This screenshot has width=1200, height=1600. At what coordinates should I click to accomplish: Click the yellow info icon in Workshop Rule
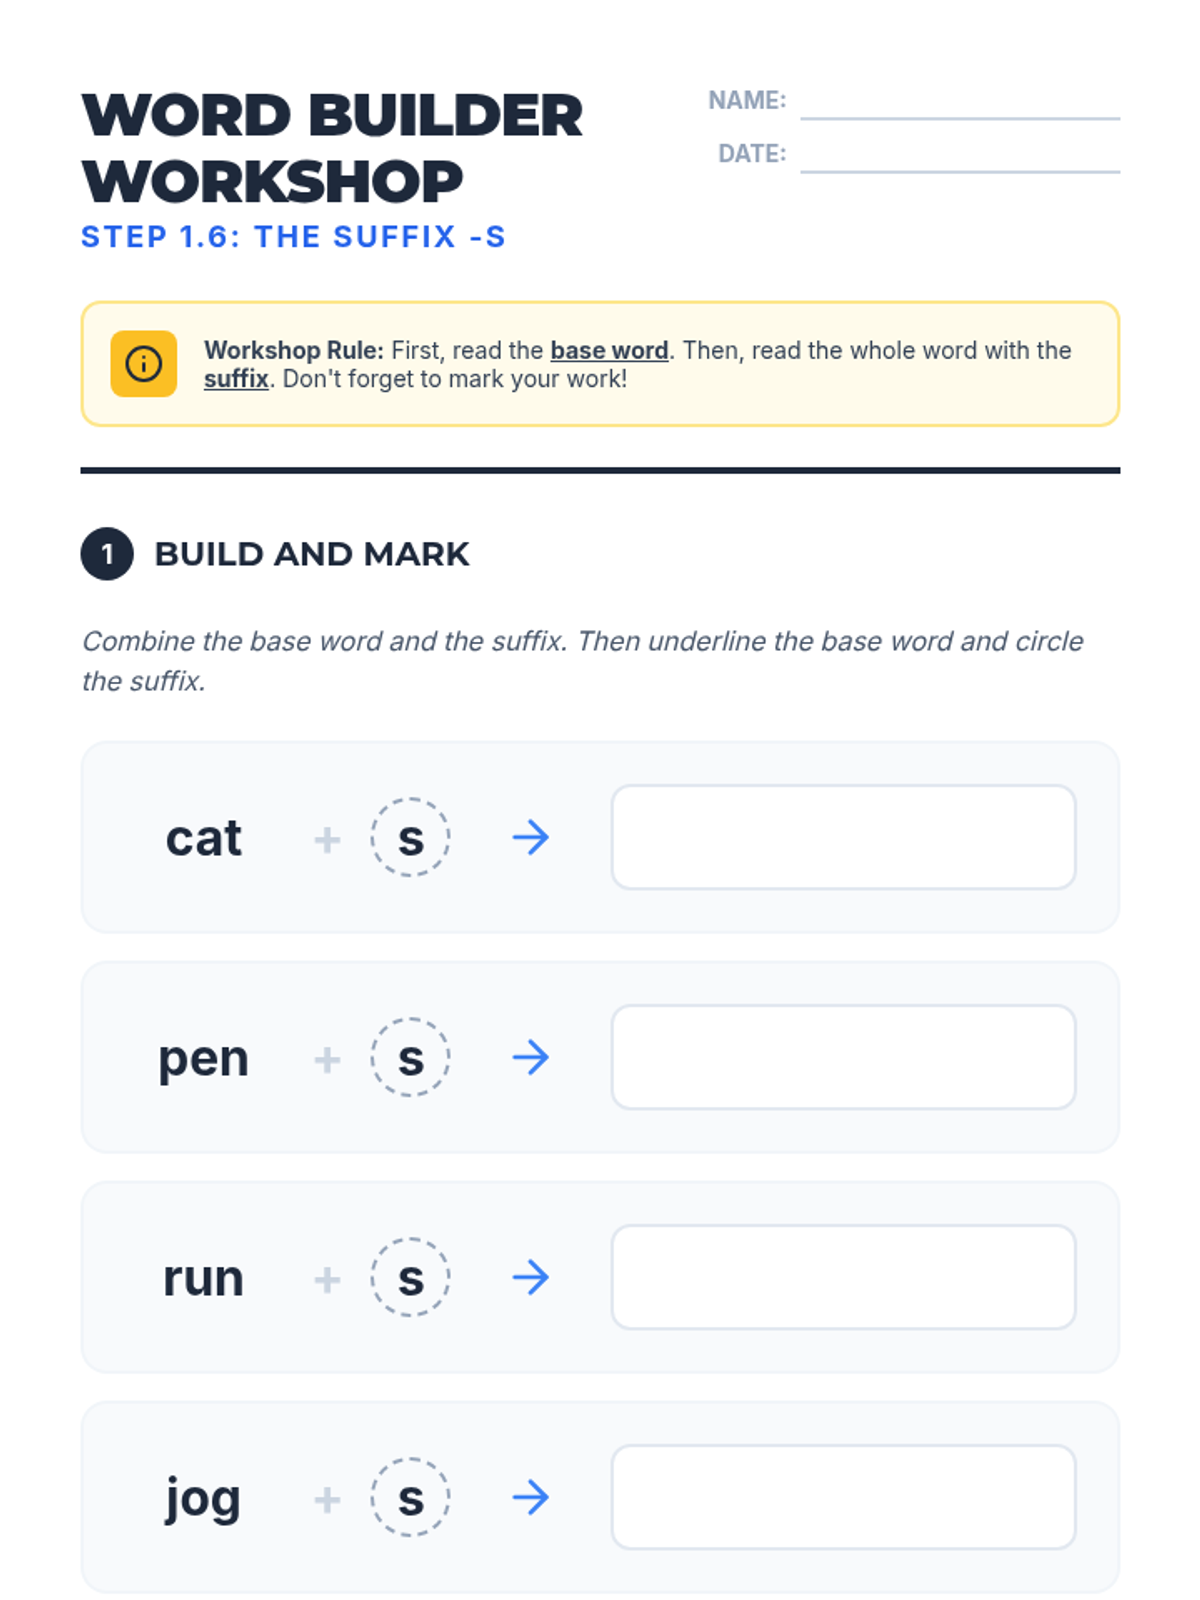click(x=143, y=364)
